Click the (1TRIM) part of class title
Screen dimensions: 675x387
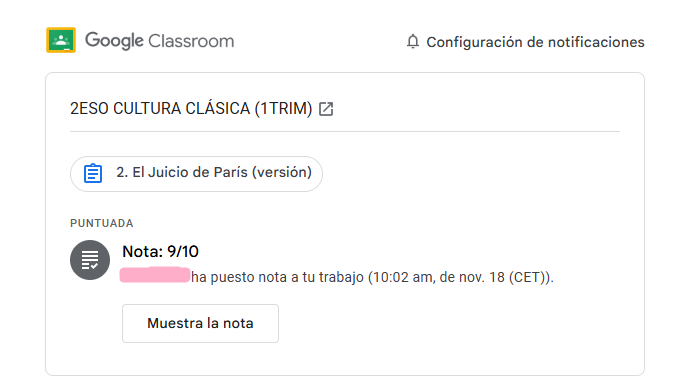click(283, 108)
